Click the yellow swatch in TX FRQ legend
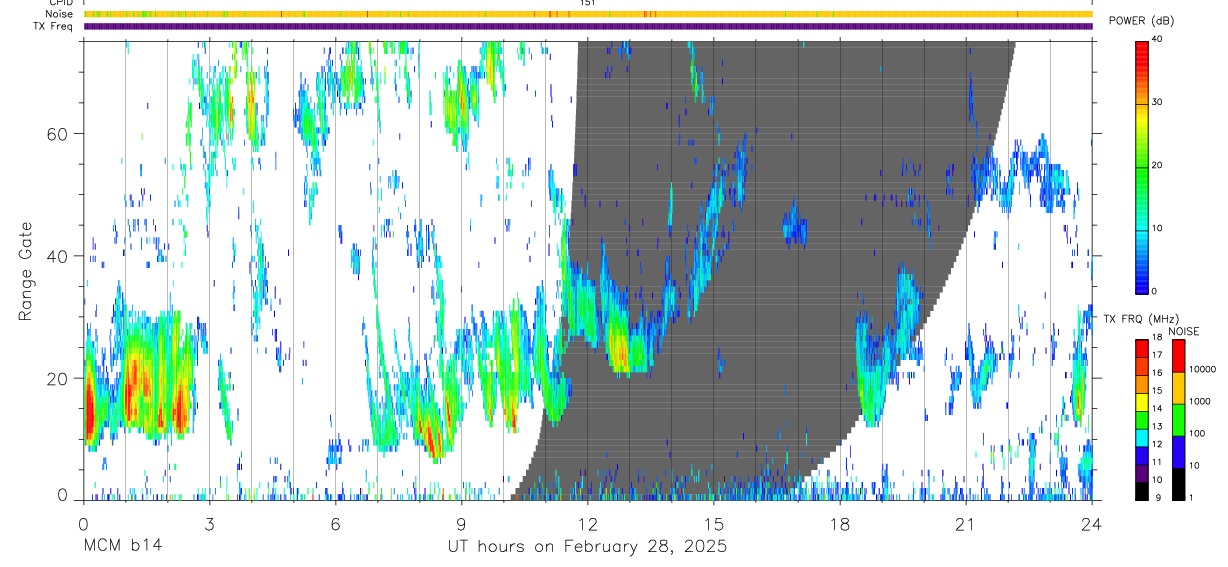The height and width of the screenshot is (567, 1228). coord(1143,403)
